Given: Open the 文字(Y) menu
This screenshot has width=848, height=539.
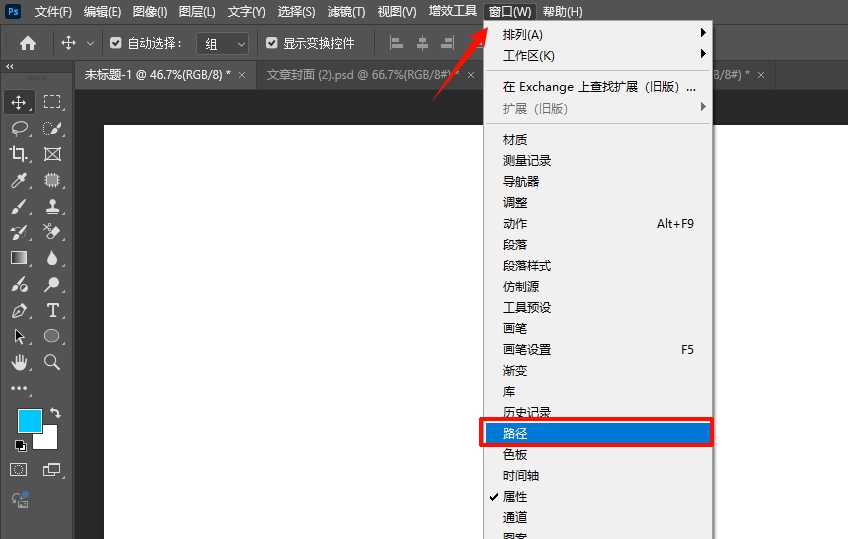Looking at the screenshot, I should [247, 11].
